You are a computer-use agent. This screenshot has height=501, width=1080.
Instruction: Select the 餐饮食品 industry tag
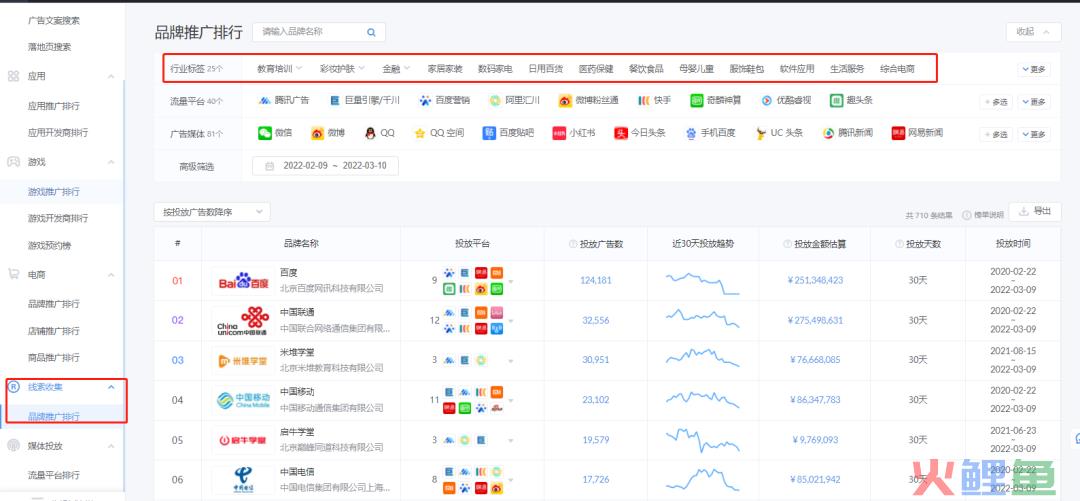[x=646, y=69]
